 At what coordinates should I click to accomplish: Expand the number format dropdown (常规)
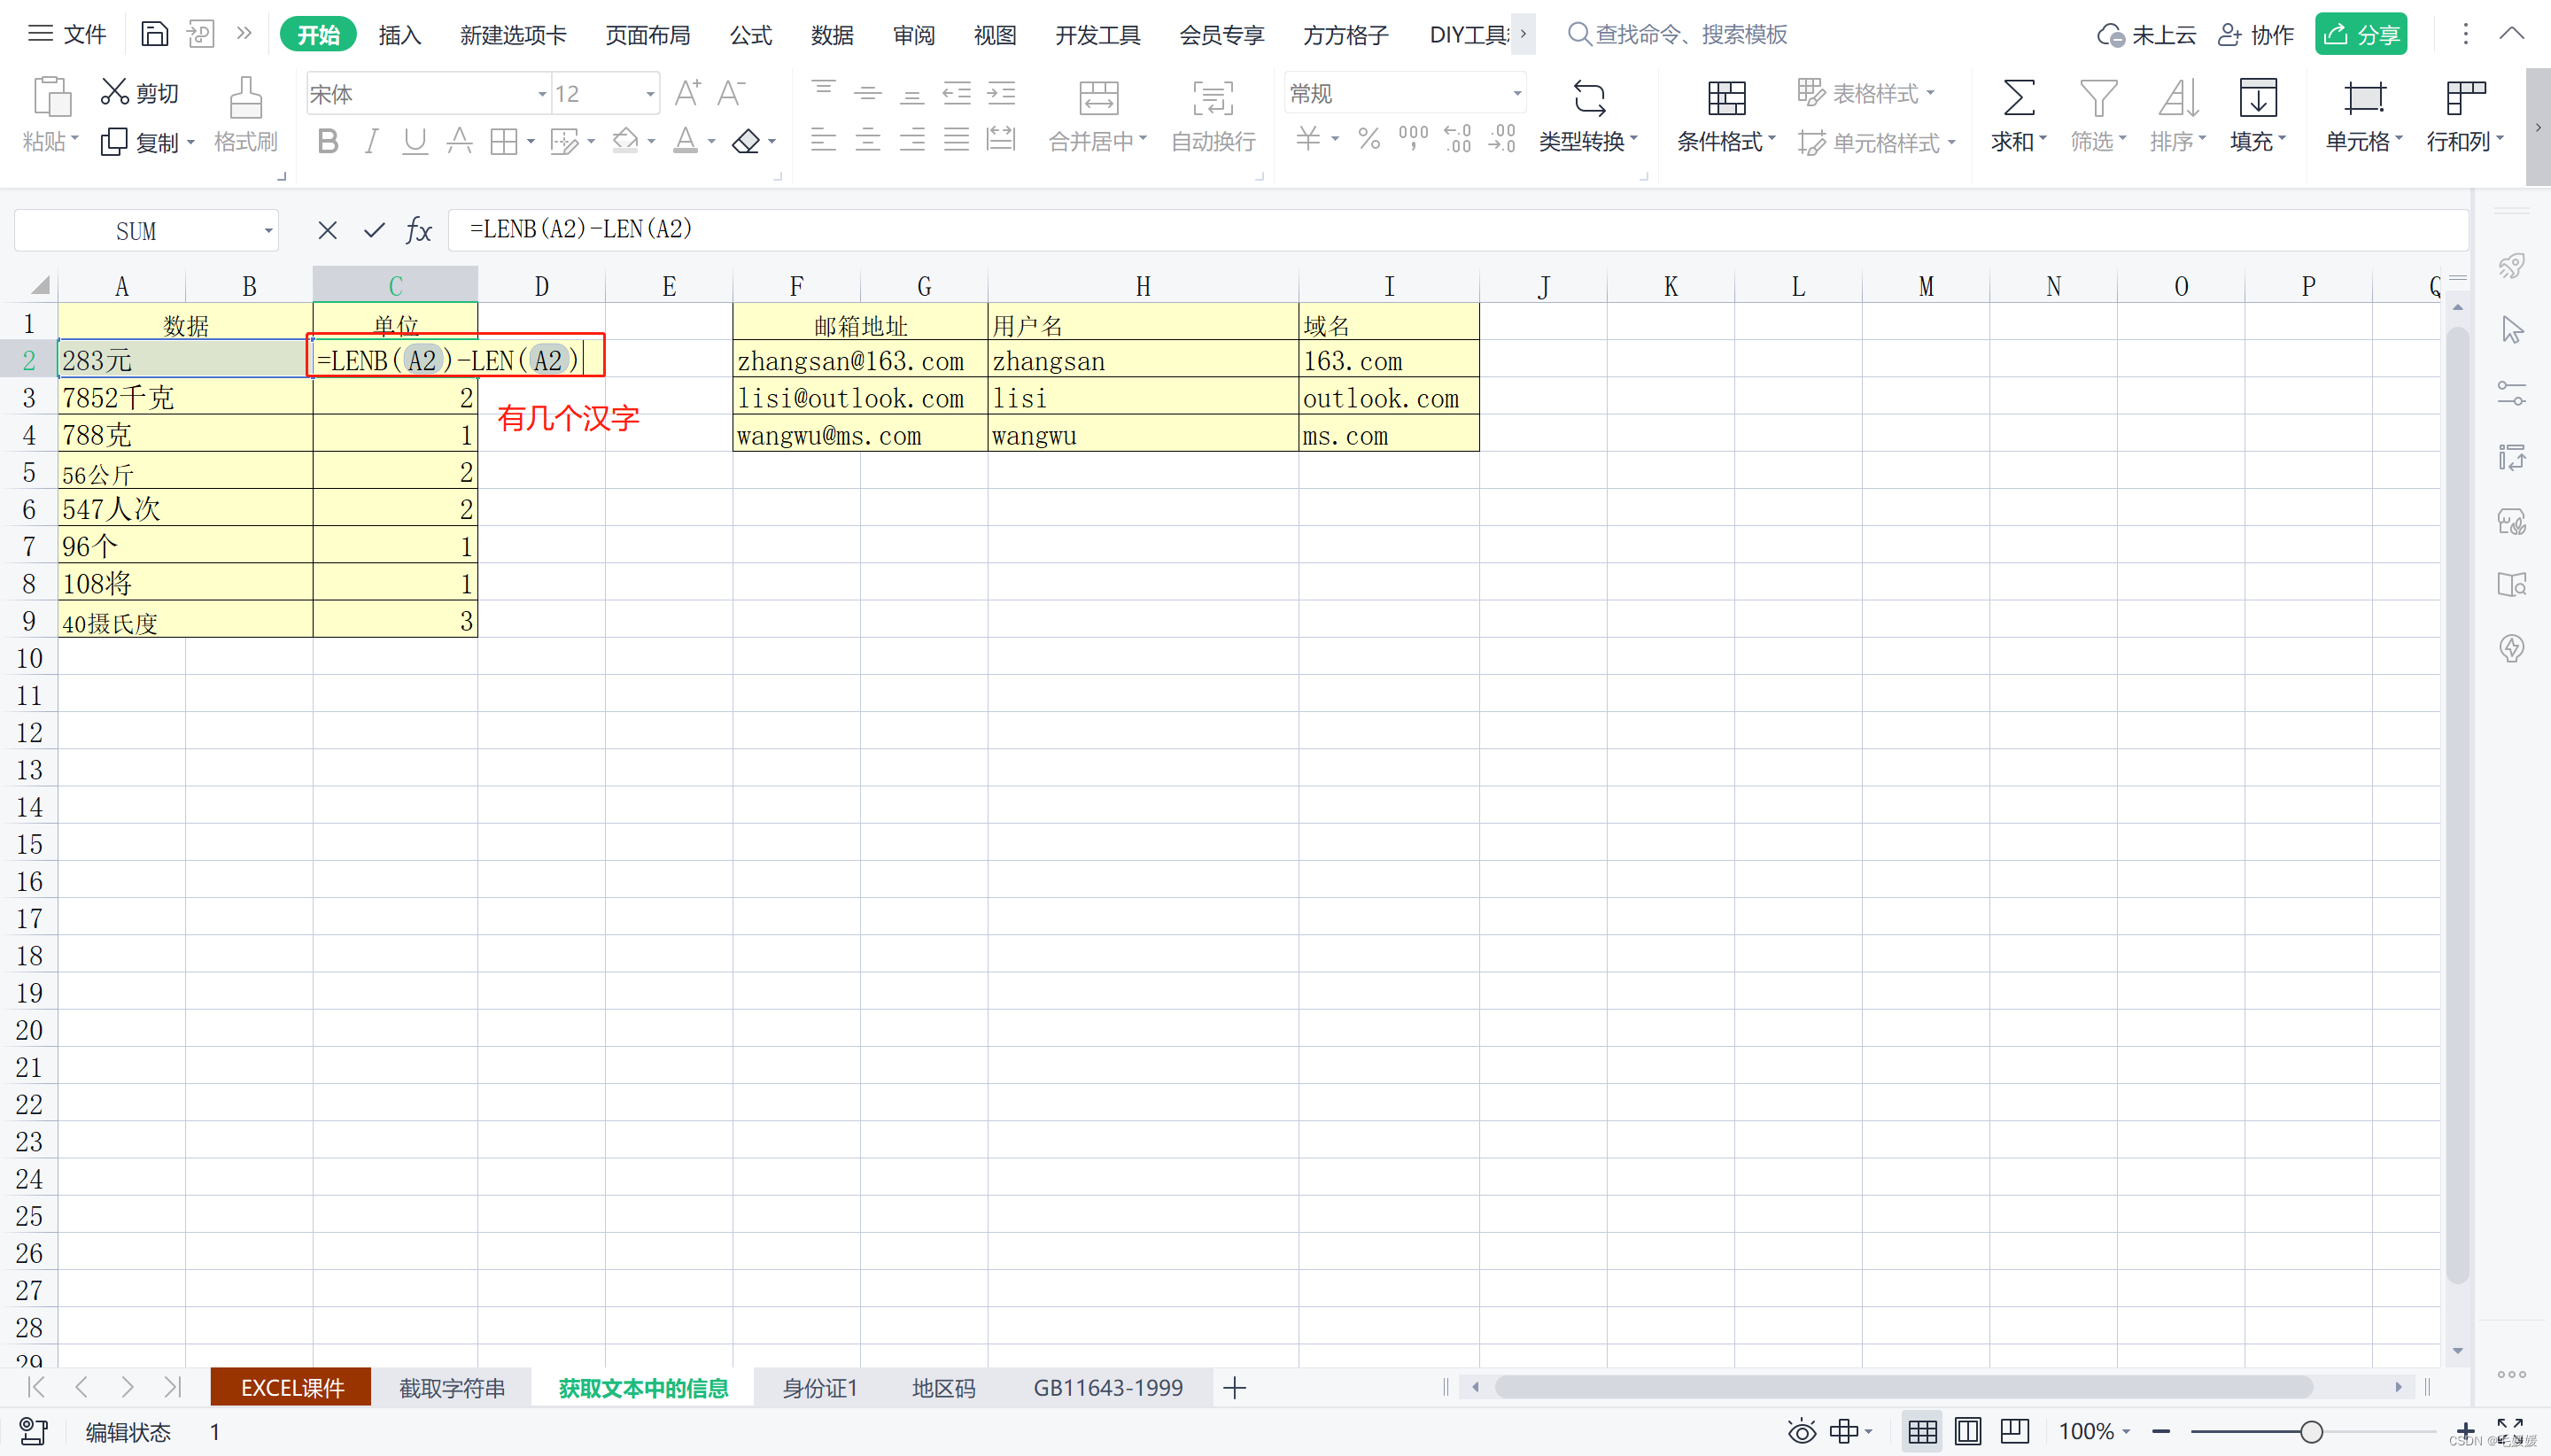[x=1517, y=94]
